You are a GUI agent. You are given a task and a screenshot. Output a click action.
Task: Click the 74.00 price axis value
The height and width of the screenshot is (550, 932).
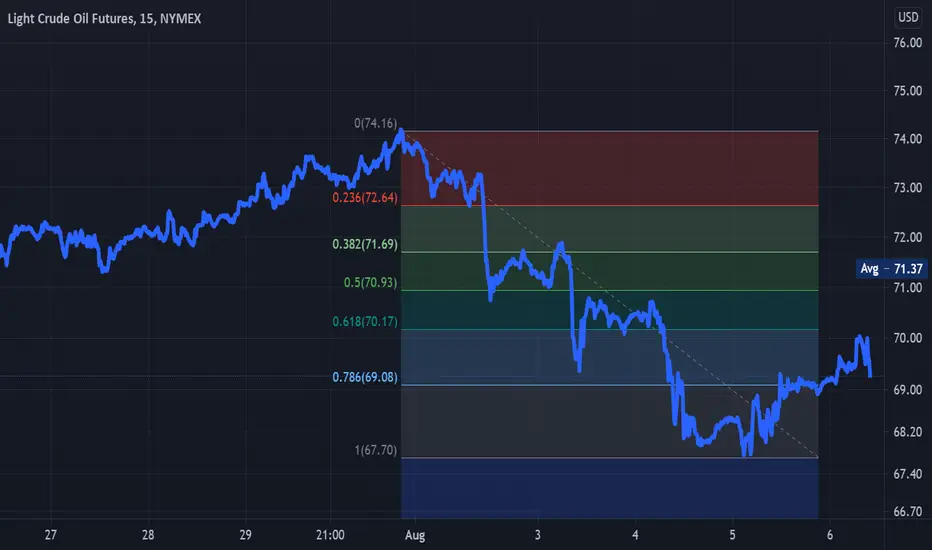coord(908,139)
